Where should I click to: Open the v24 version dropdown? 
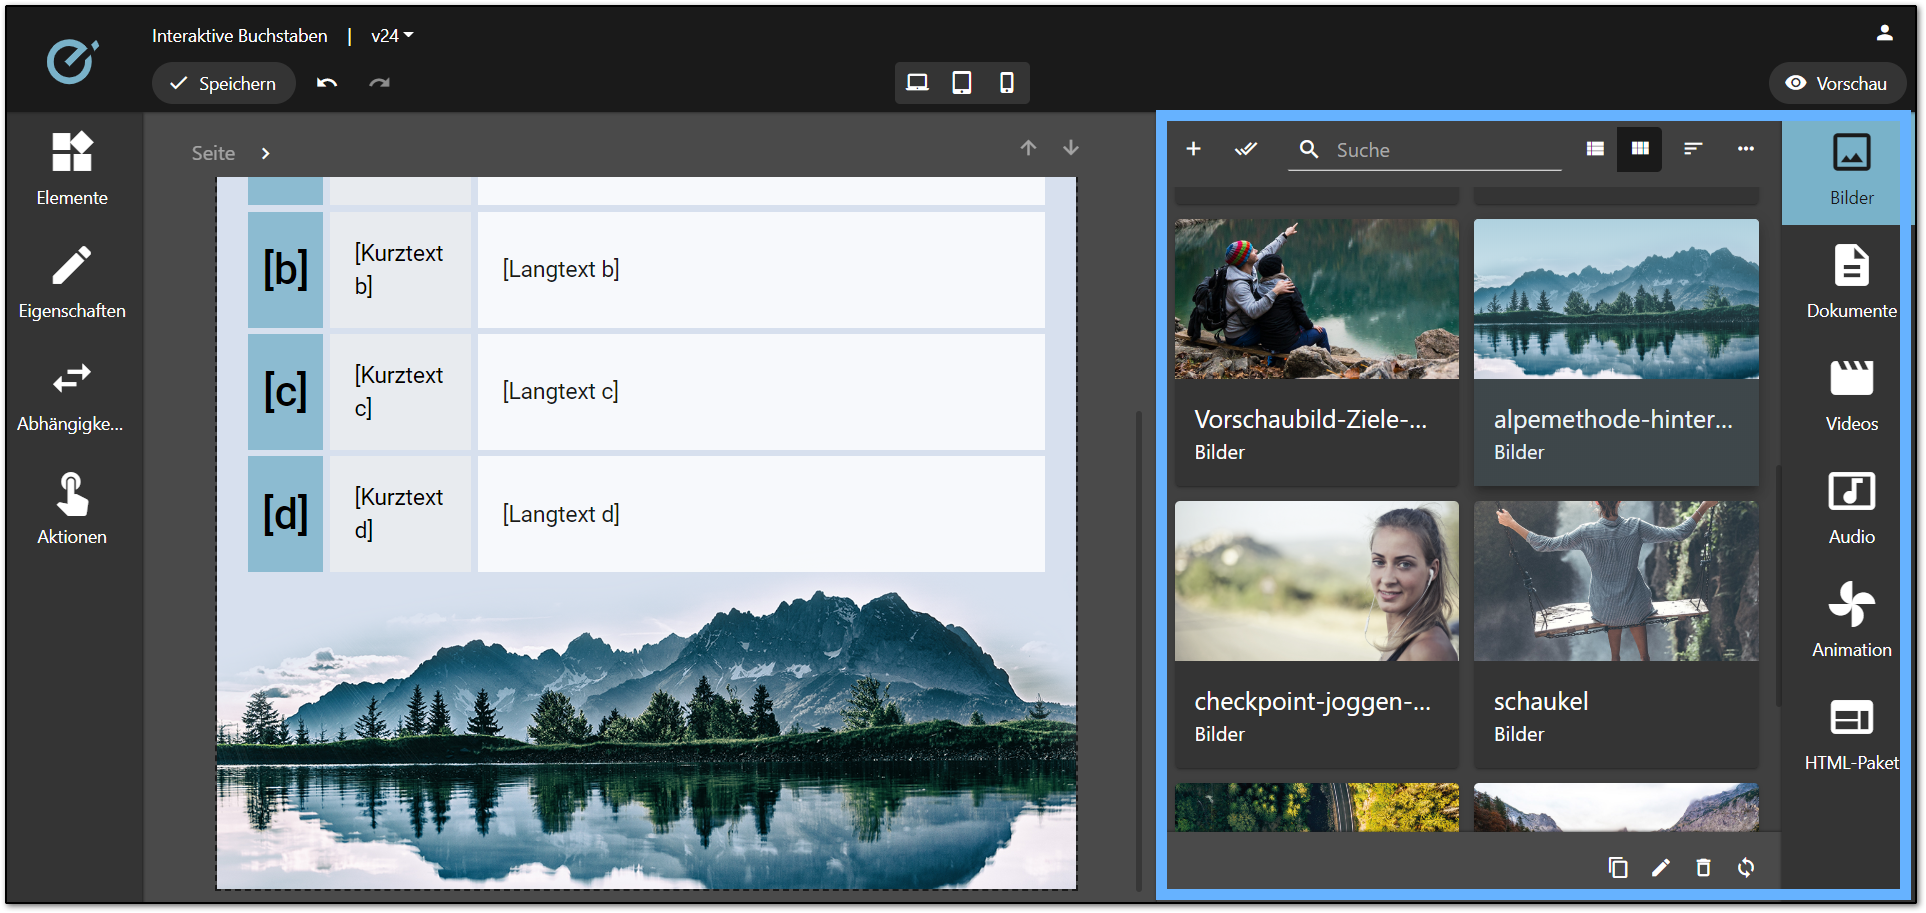coord(392,36)
